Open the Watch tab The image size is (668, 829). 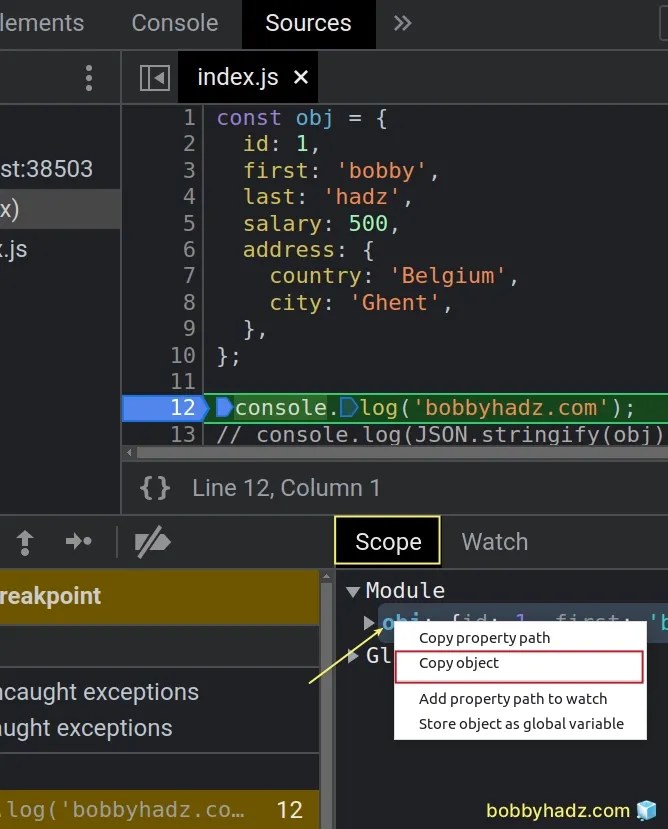pyautogui.click(x=494, y=541)
